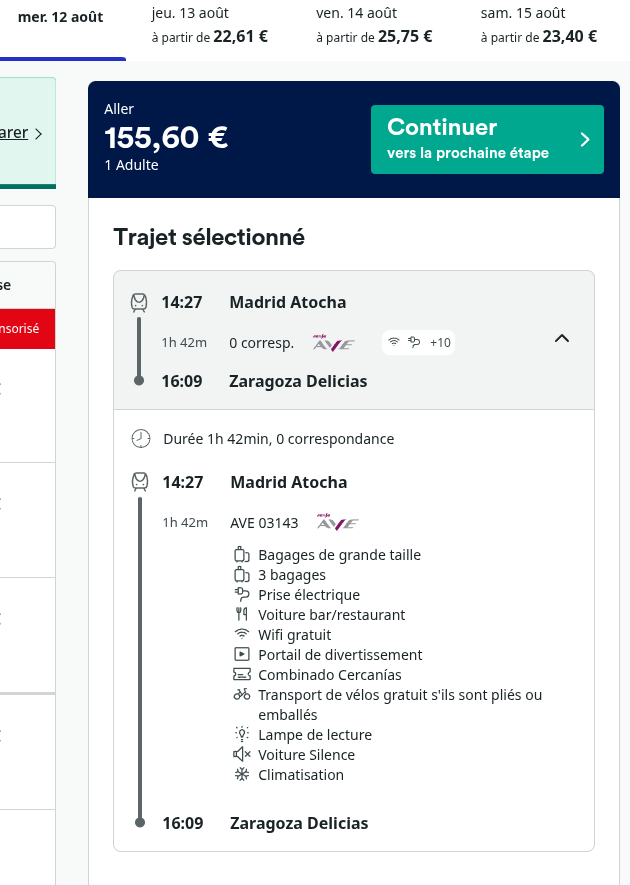Click the Voiture bar/restaurant cutlery icon
Image resolution: width=630 pixels, height=885 pixels.
pyautogui.click(x=242, y=614)
